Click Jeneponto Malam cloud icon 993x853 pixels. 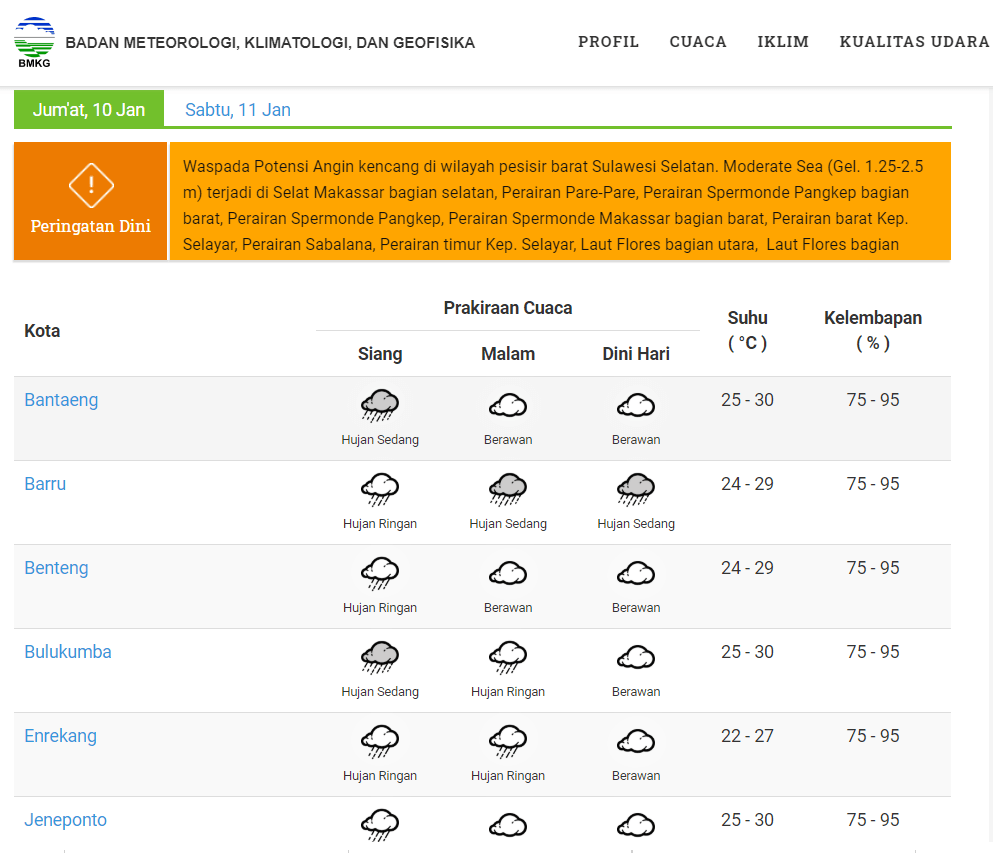tap(508, 825)
